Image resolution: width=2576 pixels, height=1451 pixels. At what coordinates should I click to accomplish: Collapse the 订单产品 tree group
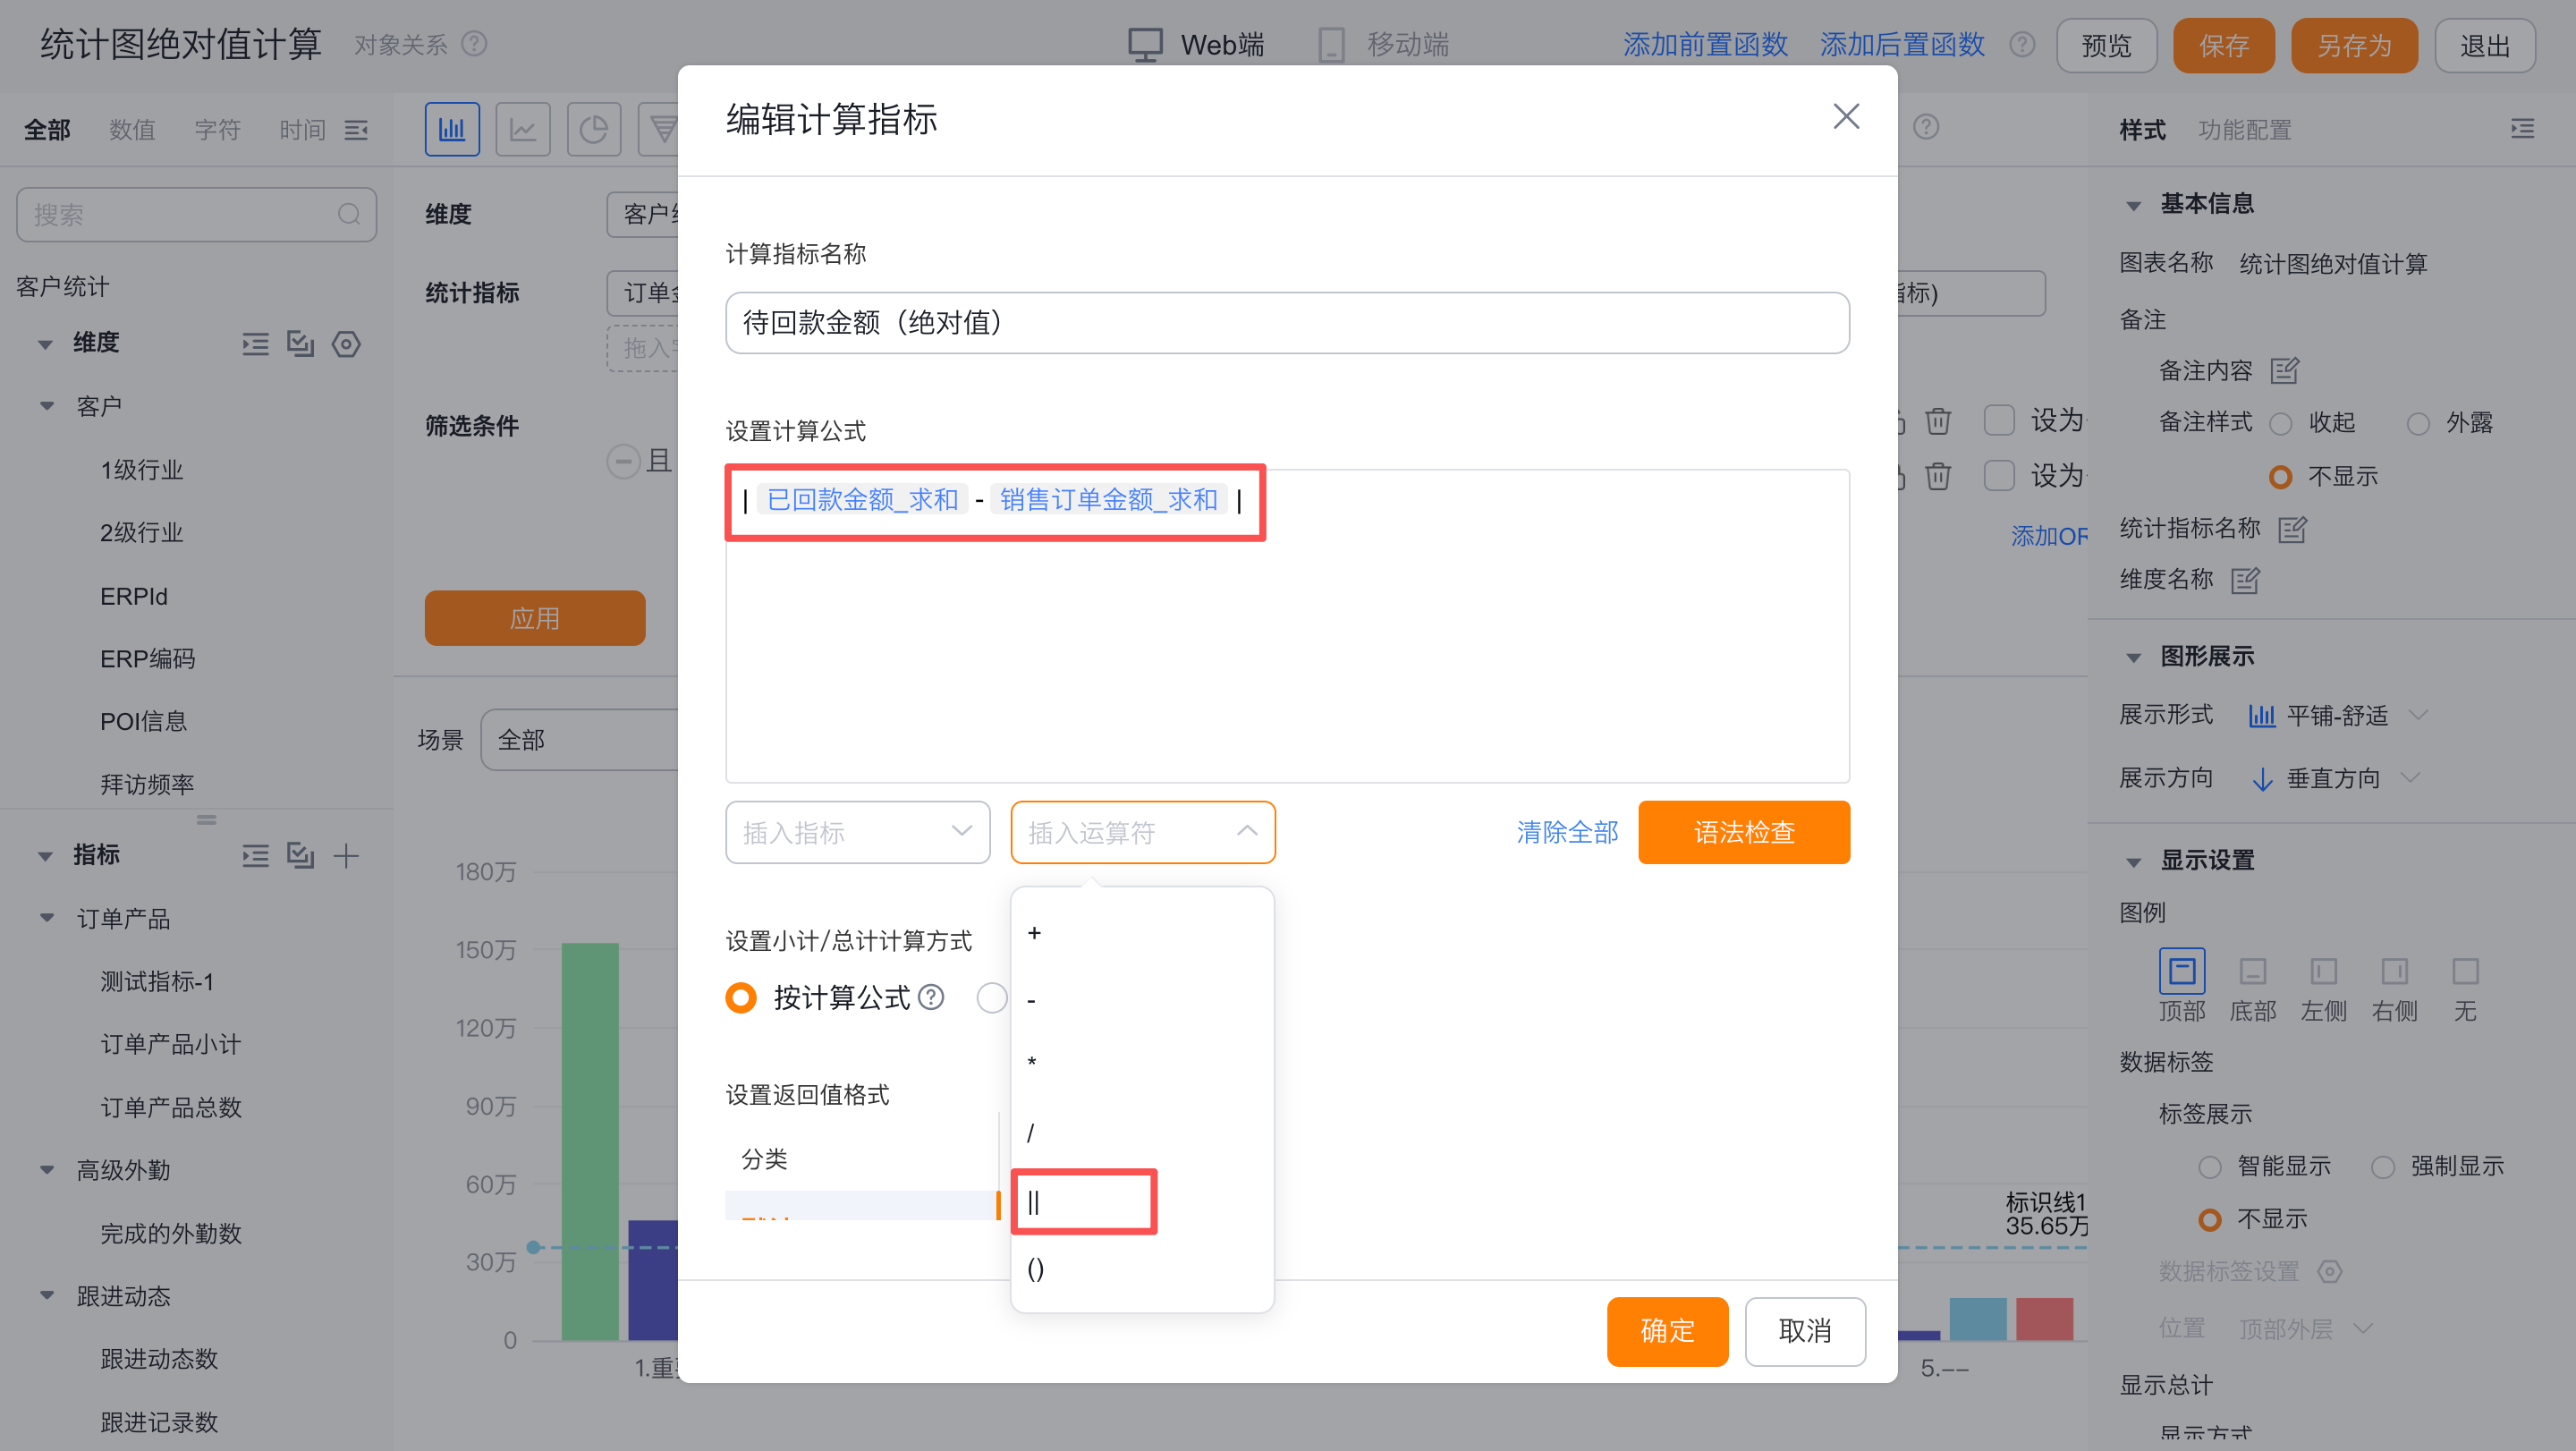(x=47, y=918)
